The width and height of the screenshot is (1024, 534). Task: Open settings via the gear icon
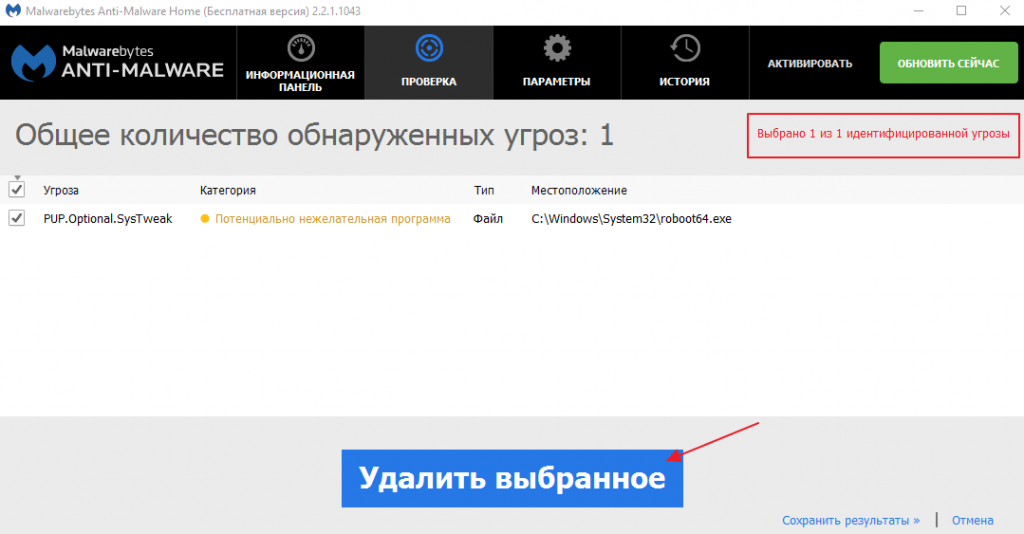click(x=556, y=48)
